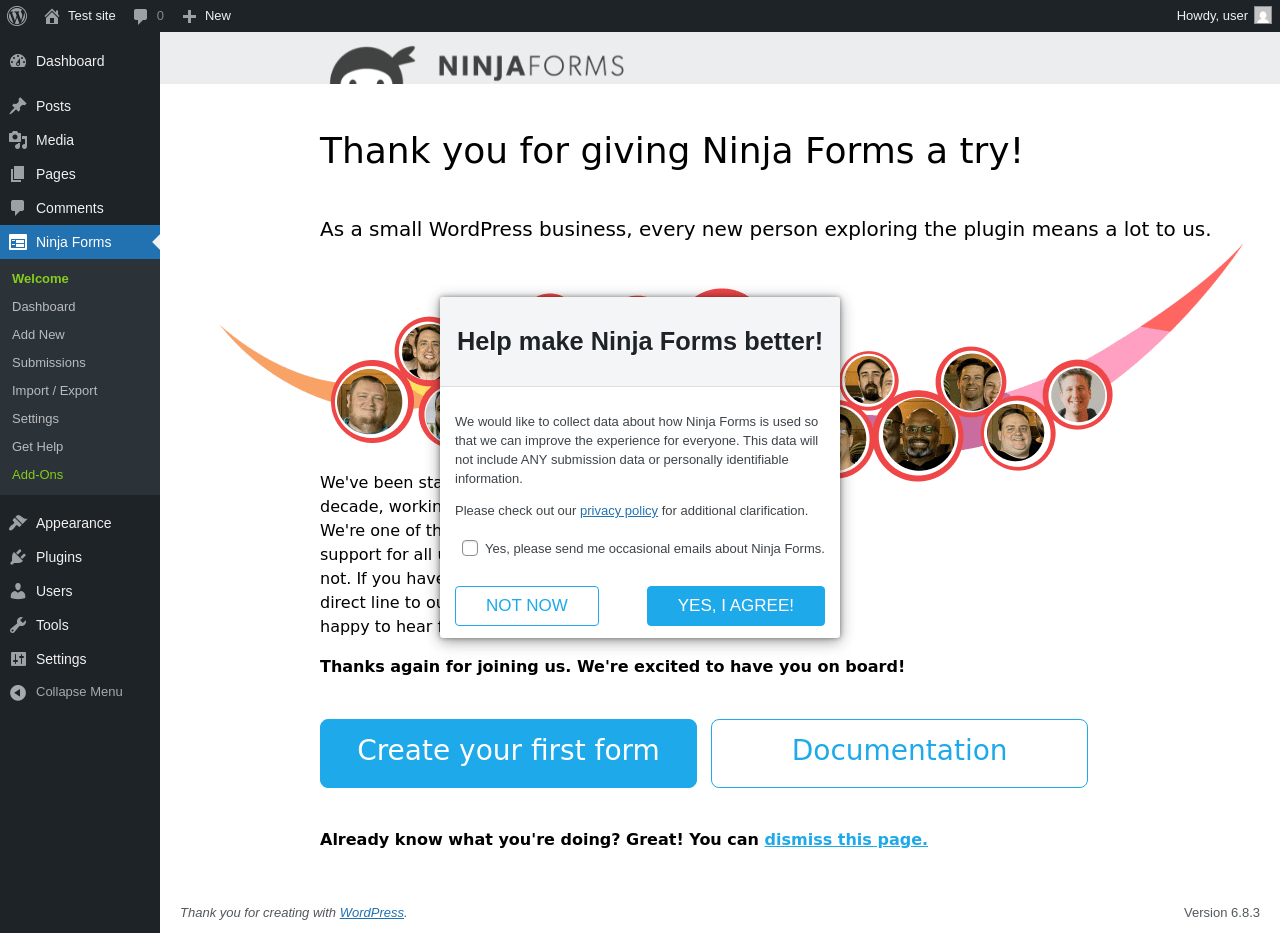
Task: Click the Appearance paintbrush icon
Action: click(18, 523)
